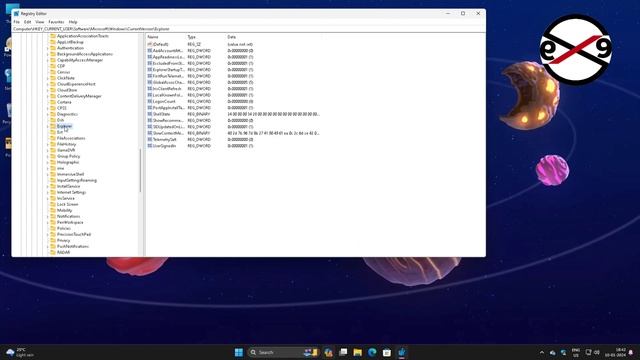Screen dimensions: 640x360
Task: Select the GameDVR folder icon
Action: 53,150
